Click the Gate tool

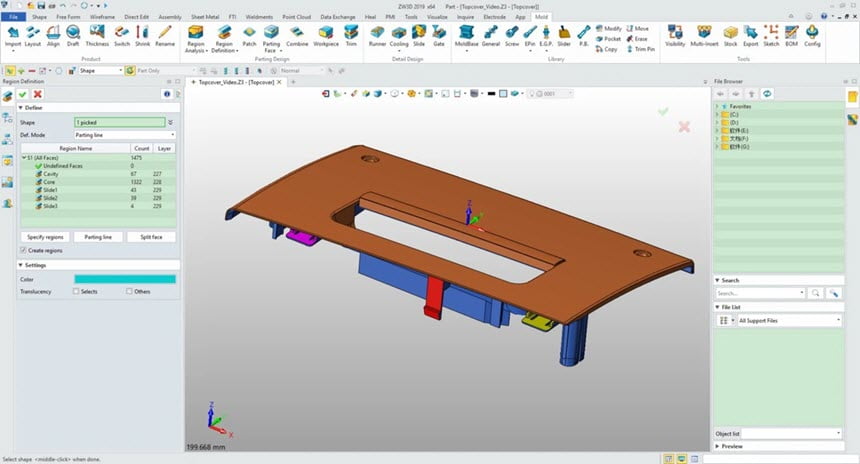[x=439, y=37]
